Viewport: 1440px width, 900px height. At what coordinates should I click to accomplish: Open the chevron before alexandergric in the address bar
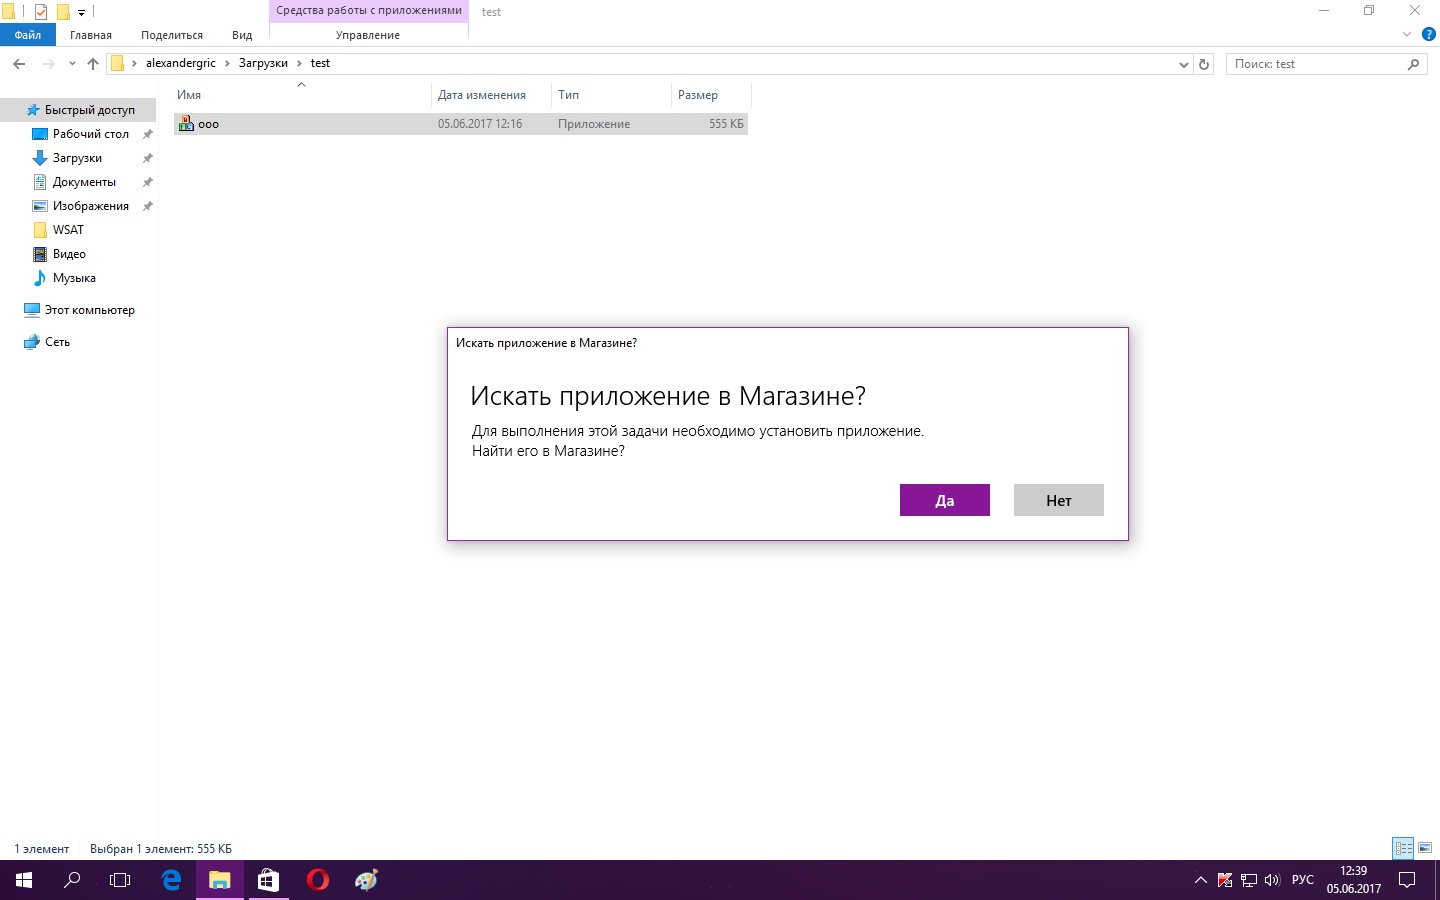(134, 63)
